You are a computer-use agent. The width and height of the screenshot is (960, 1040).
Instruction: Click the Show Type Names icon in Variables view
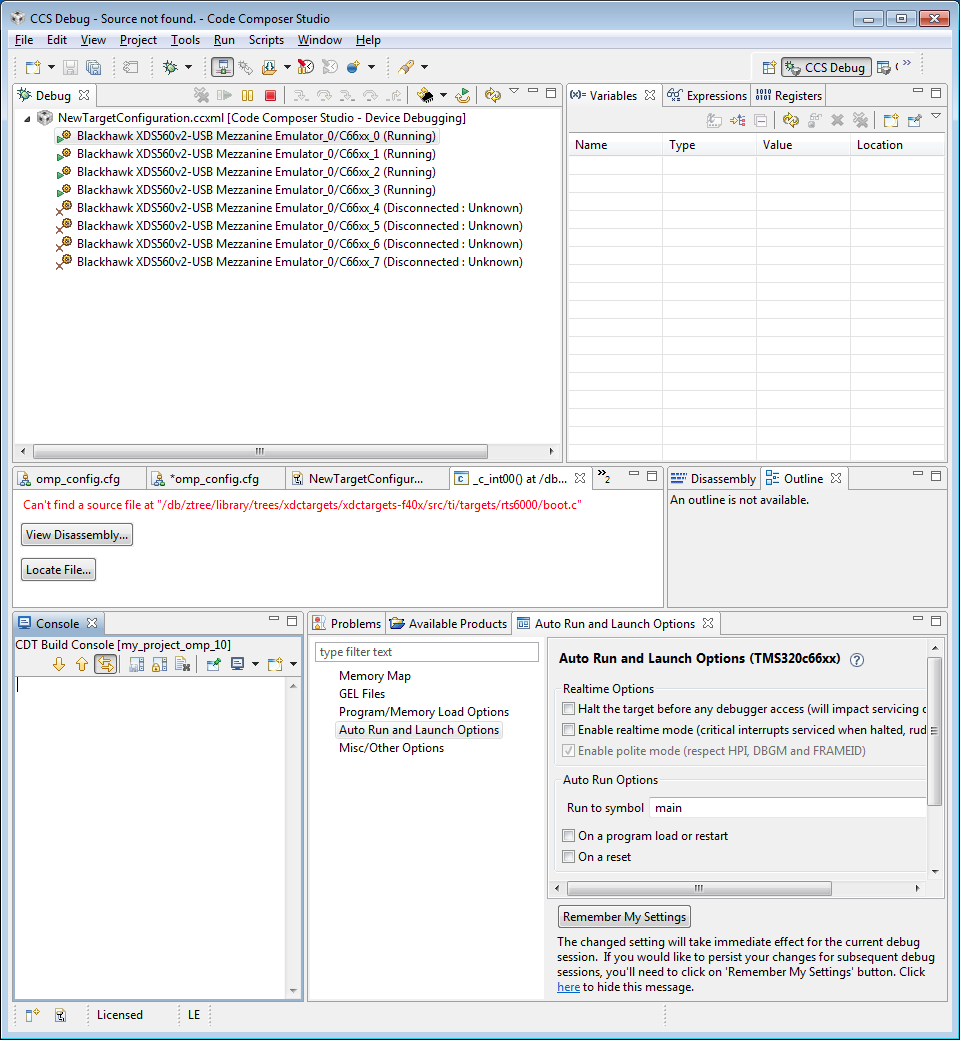coord(714,120)
